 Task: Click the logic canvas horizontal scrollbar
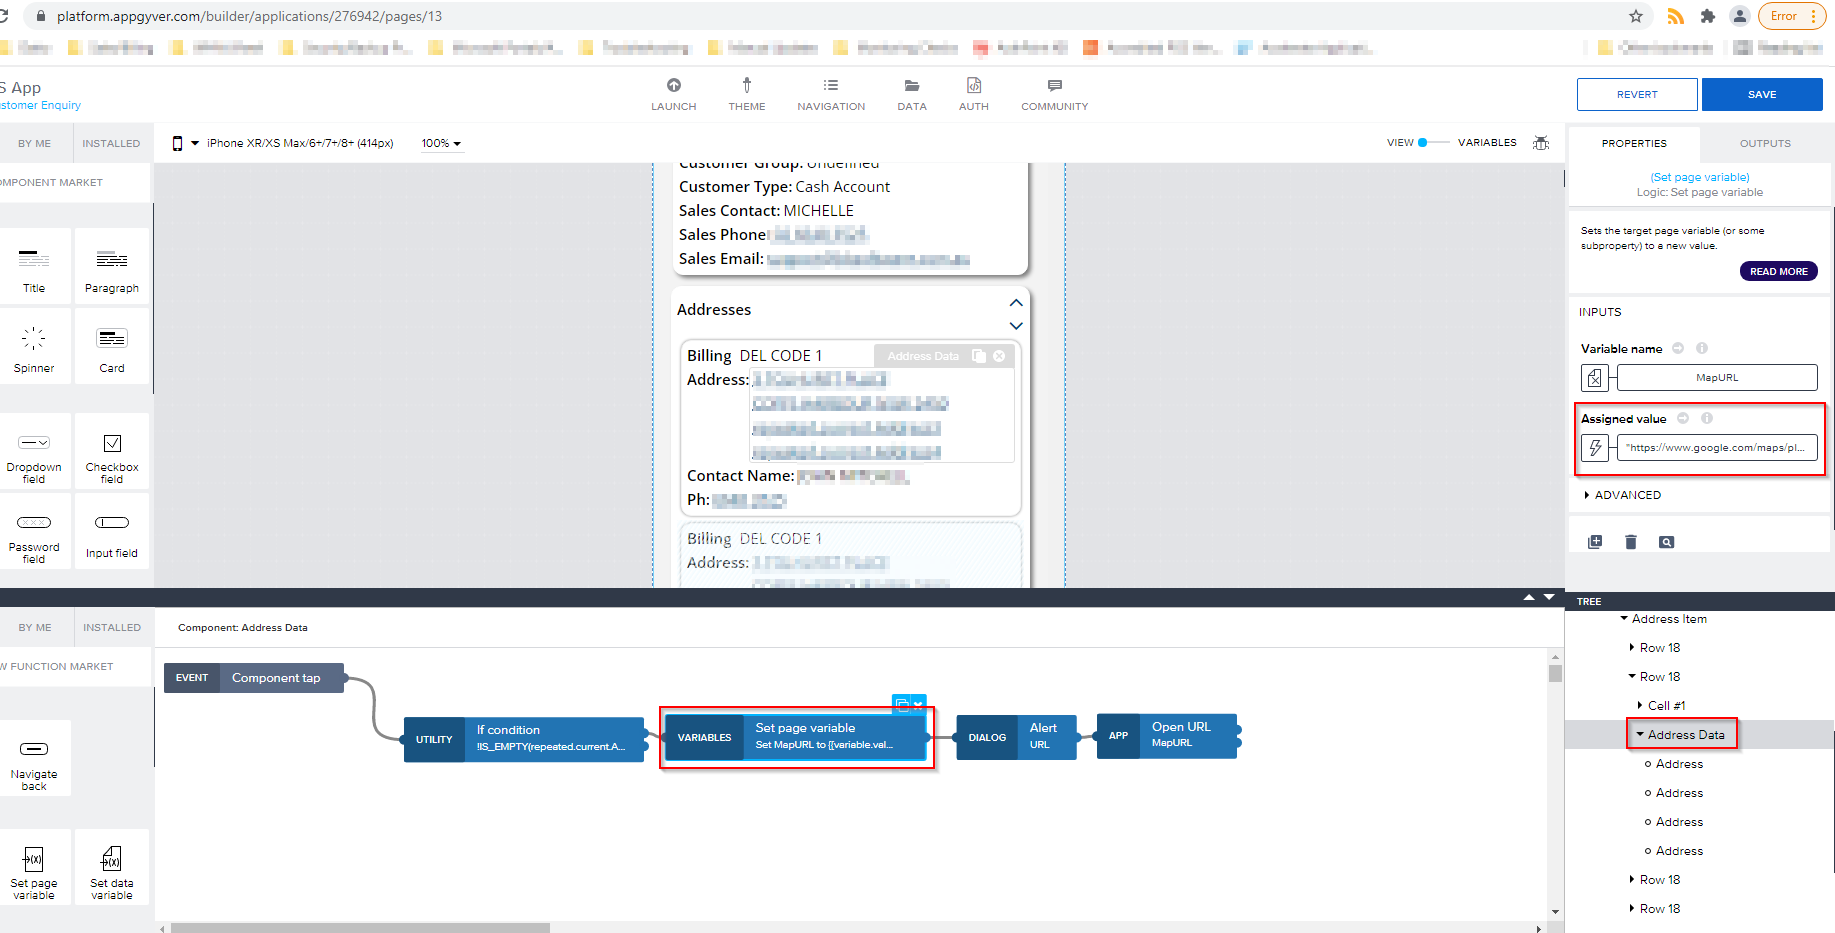click(360, 928)
